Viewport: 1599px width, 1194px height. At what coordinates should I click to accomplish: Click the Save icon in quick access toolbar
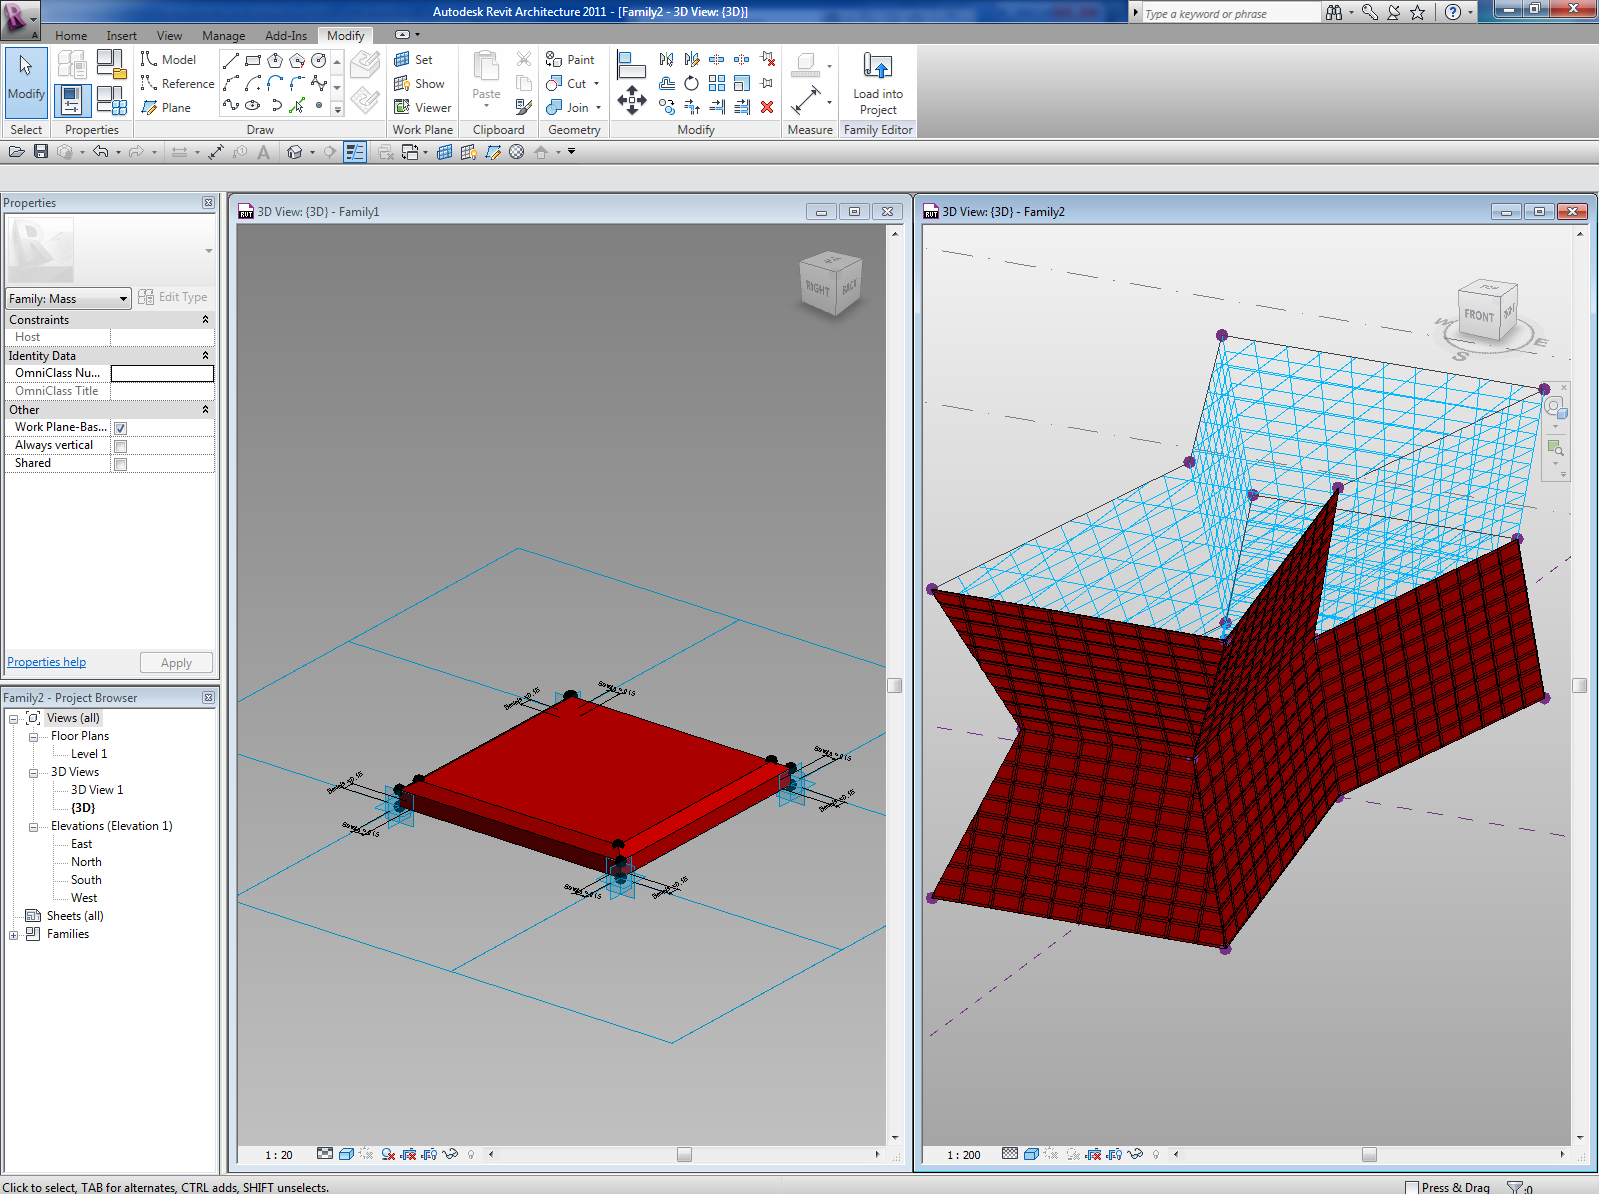(41, 152)
